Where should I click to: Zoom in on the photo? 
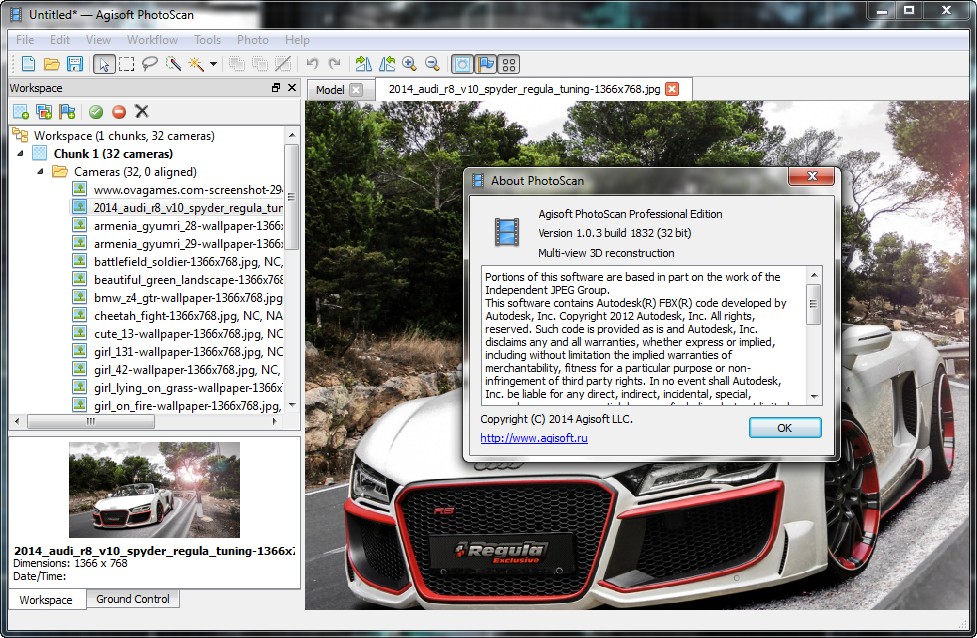[409, 64]
